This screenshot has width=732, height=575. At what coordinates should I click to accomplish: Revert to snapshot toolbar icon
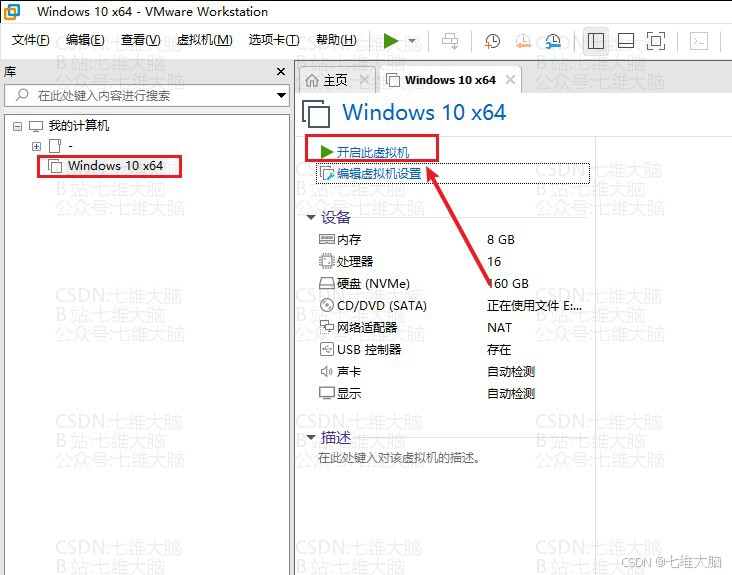pyautogui.click(x=523, y=41)
